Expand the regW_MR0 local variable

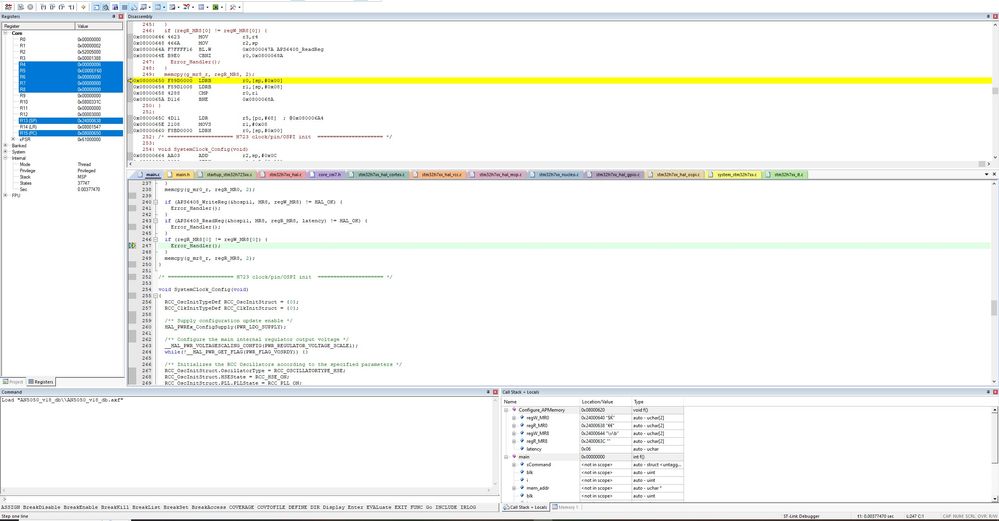click(514, 418)
